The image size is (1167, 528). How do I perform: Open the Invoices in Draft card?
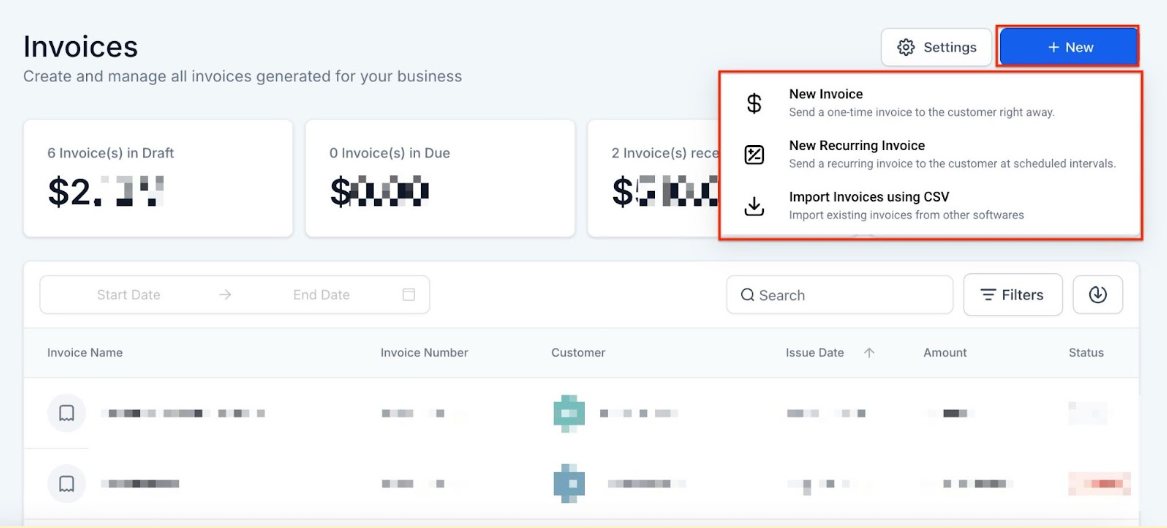[x=158, y=178]
